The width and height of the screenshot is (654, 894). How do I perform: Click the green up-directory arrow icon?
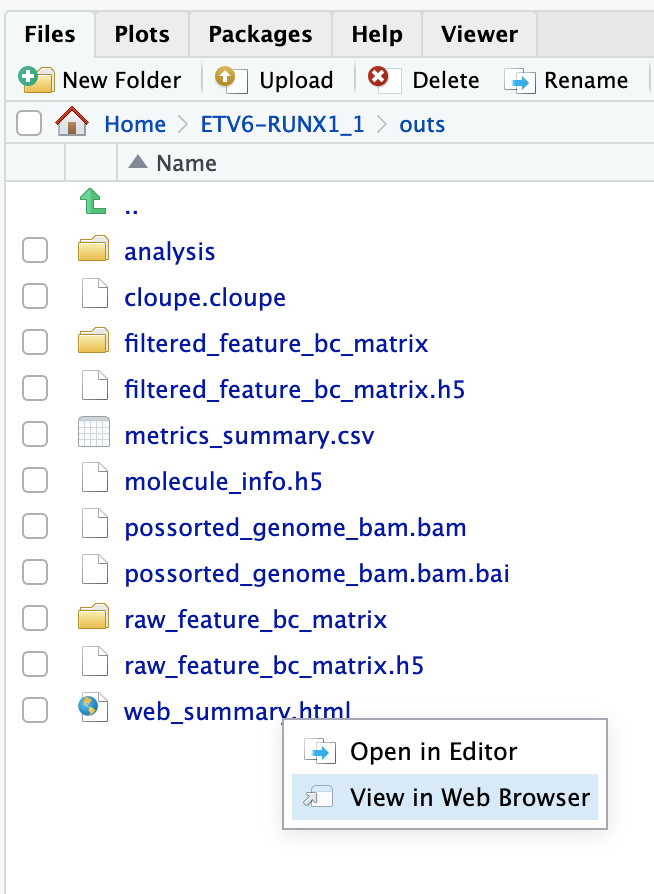click(92, 206)
